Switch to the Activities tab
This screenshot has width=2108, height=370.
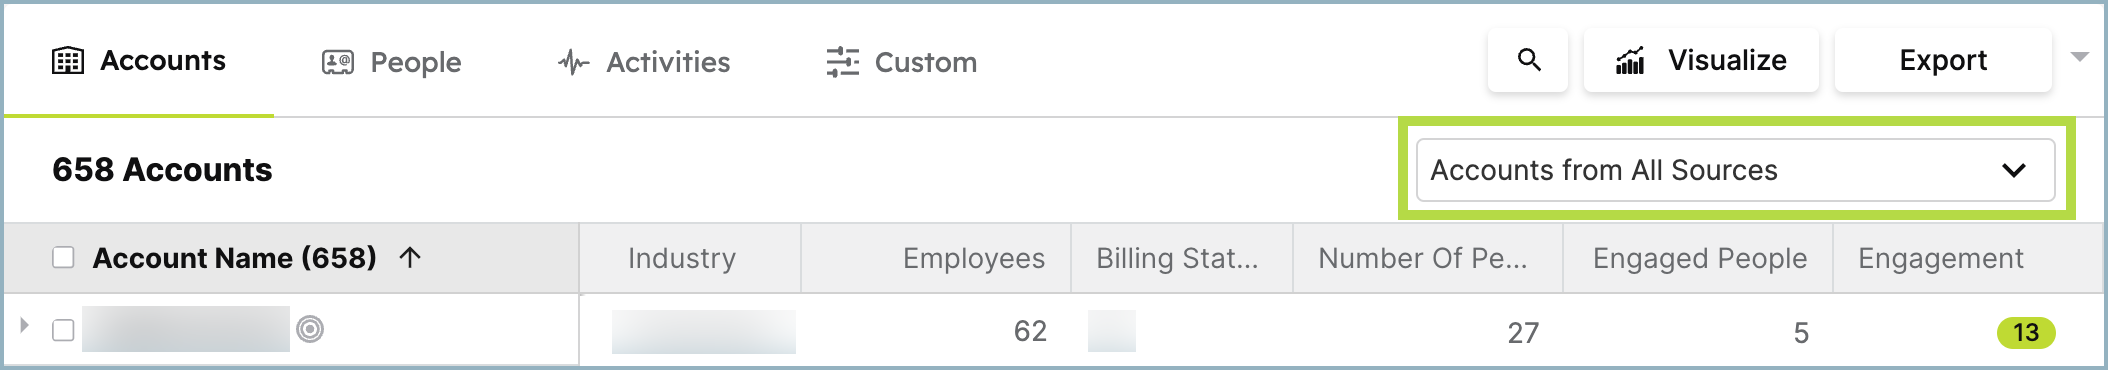(x=644, y=62)
